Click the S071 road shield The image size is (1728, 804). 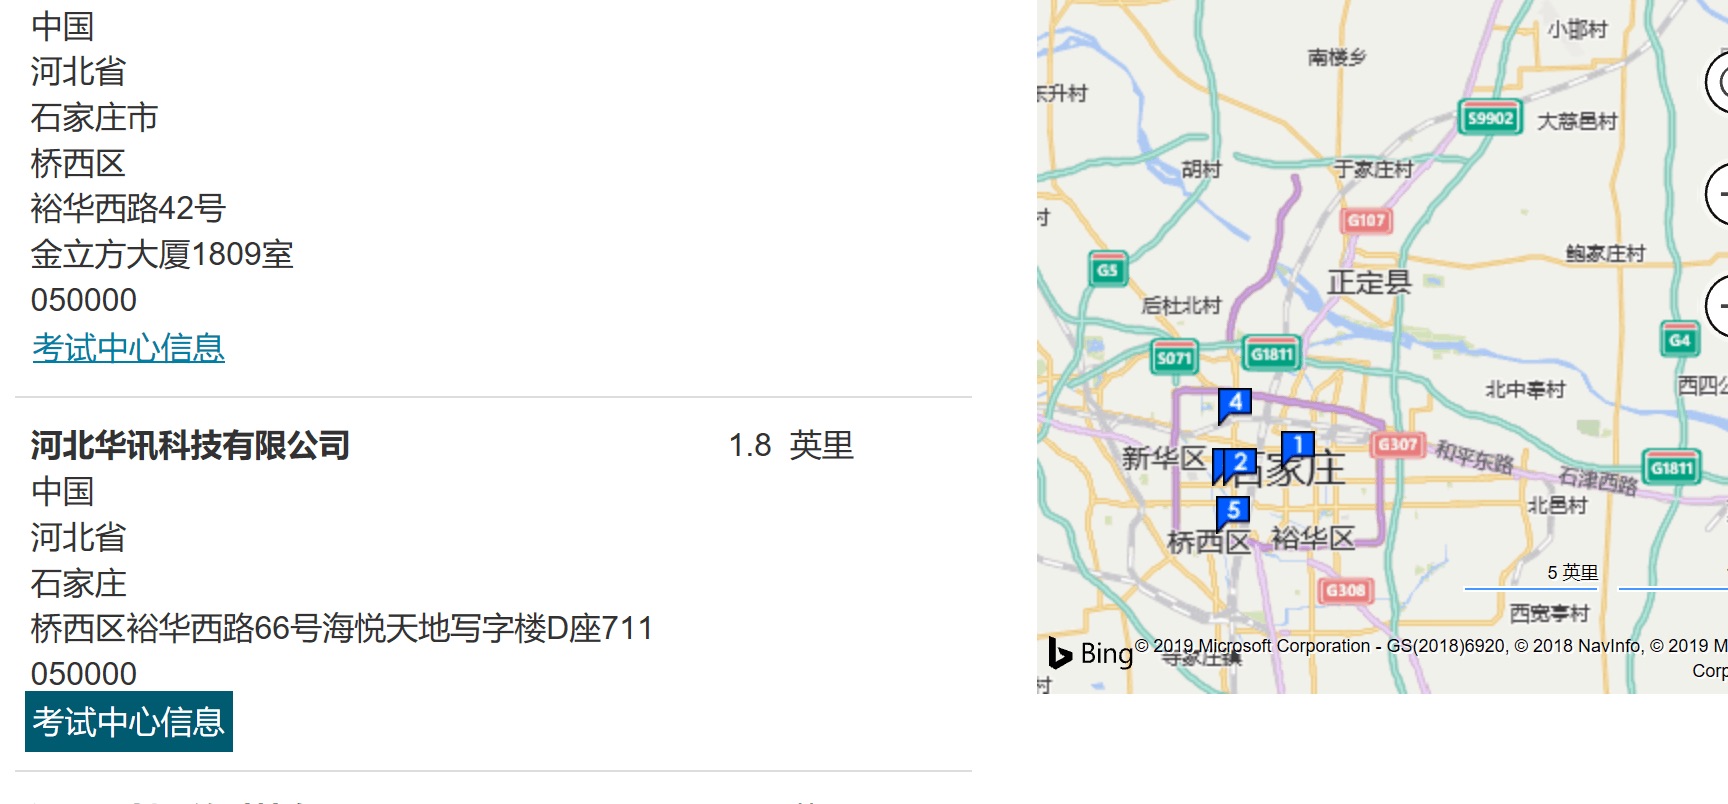[1174, 357]
